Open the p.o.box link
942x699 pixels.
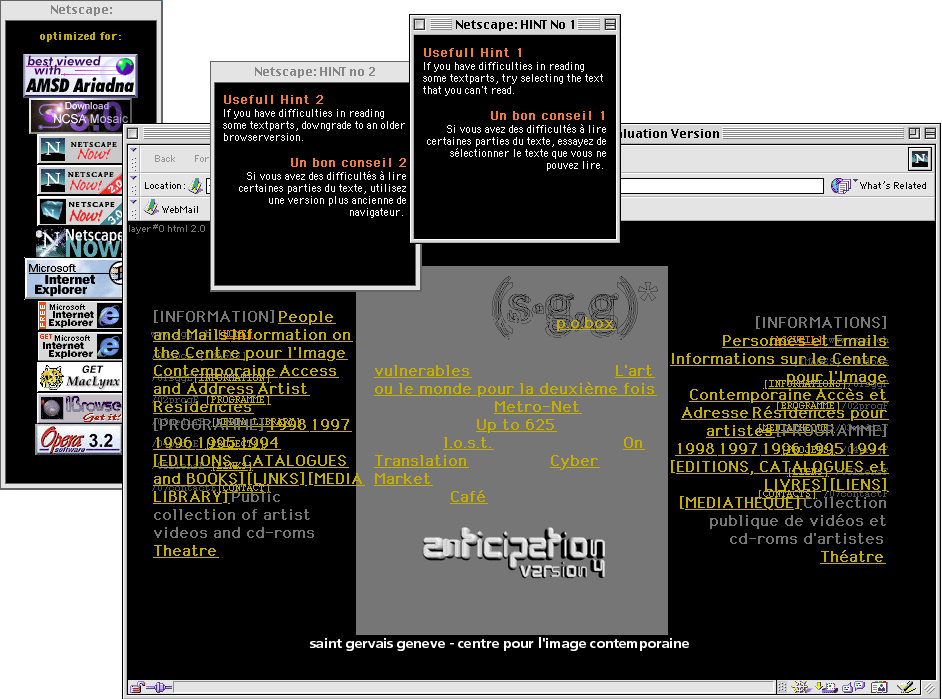click(585, 323)
